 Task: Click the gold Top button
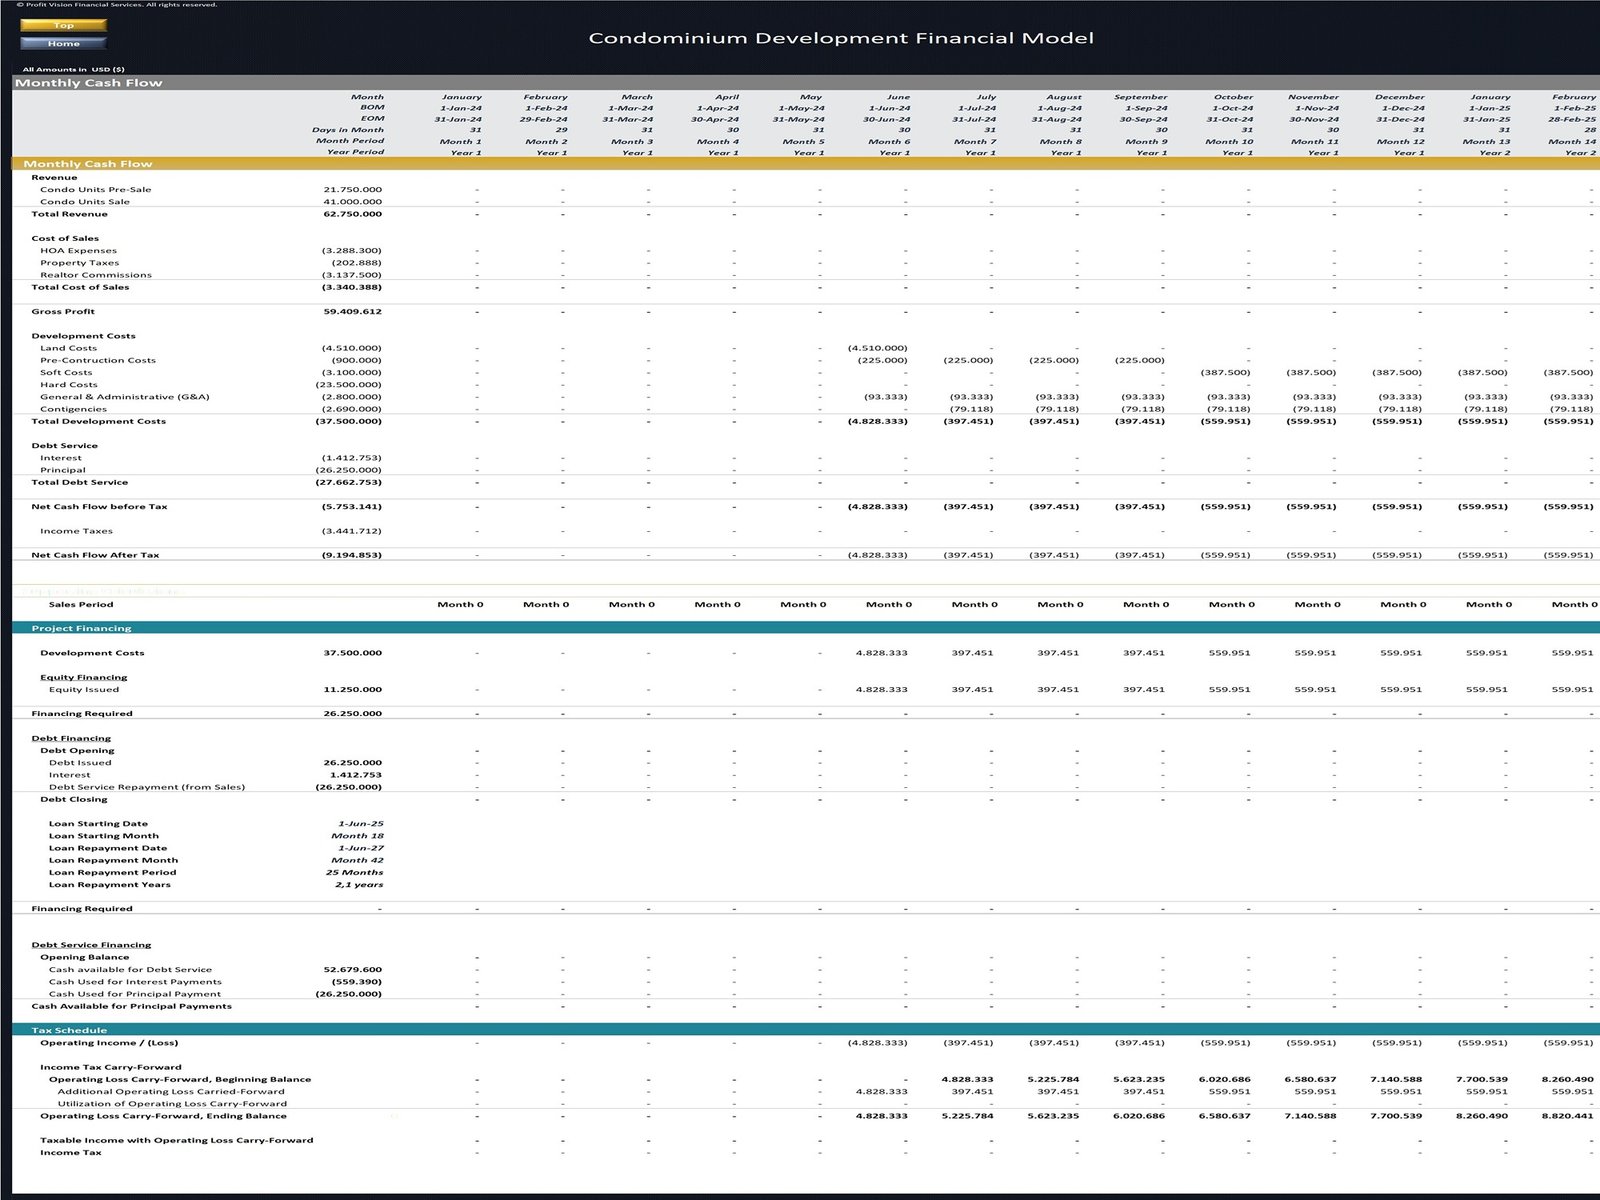coord(63,25)
